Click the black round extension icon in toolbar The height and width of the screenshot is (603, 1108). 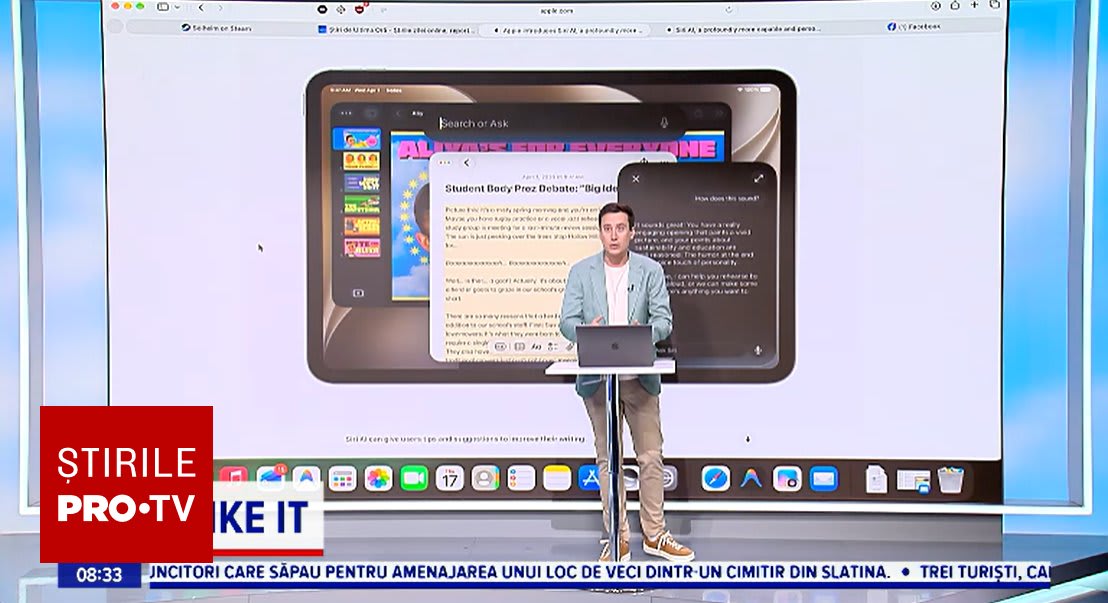point(322,9)
